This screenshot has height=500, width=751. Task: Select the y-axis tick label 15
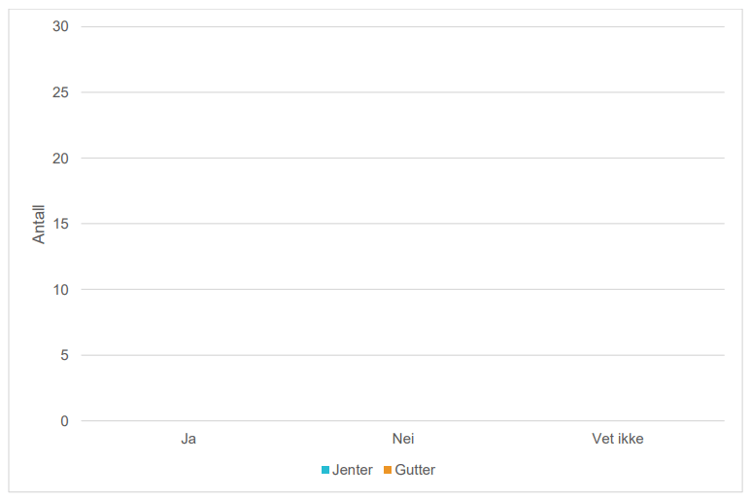(60, 224)
